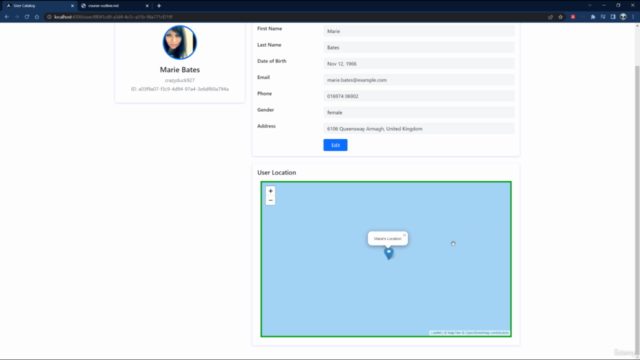The height and width of the screenshot is (360, 640).
Task: Select the Marie Bates name heading
Action: (x=180, y=70)
